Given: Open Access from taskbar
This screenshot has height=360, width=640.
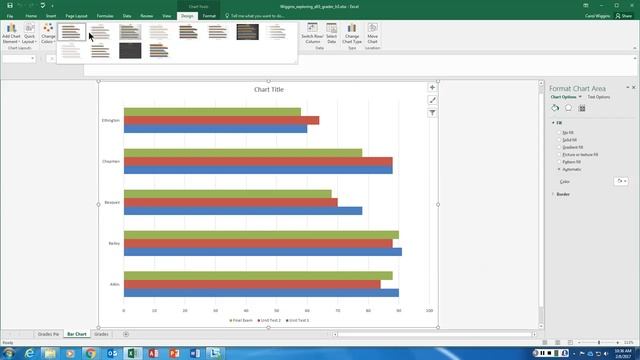Looking at the screenshot, I should tap(153, 353).
